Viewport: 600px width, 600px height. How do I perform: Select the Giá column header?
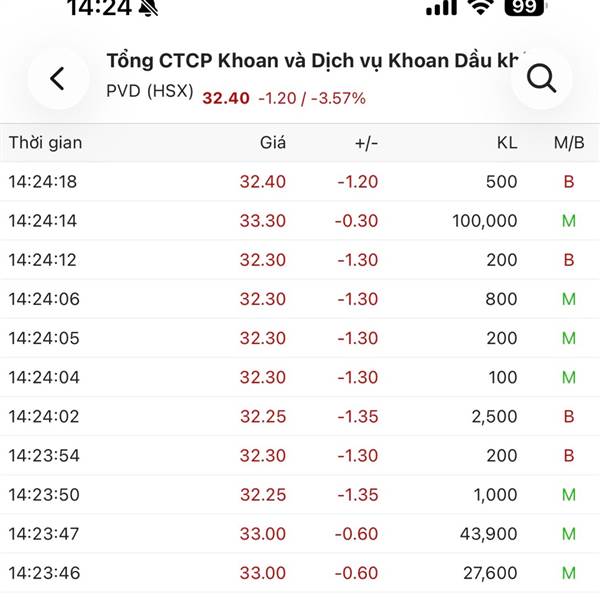click(x=272, y=143)
